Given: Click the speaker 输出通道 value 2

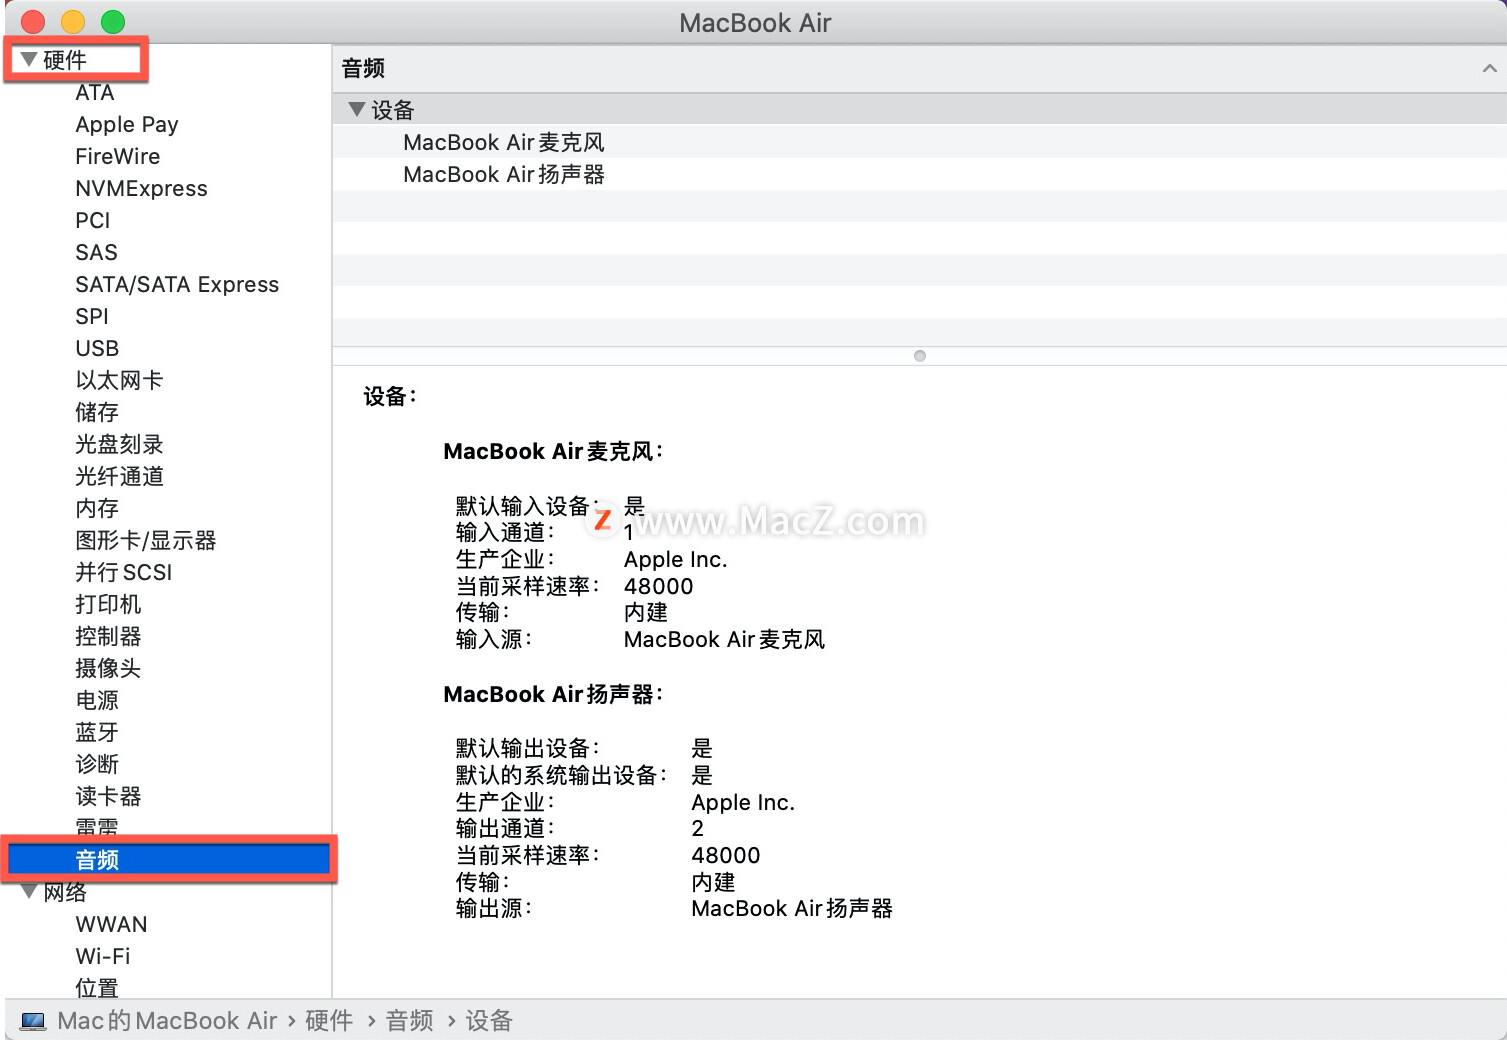Looking at the screenshot, I should click(698, 828).
